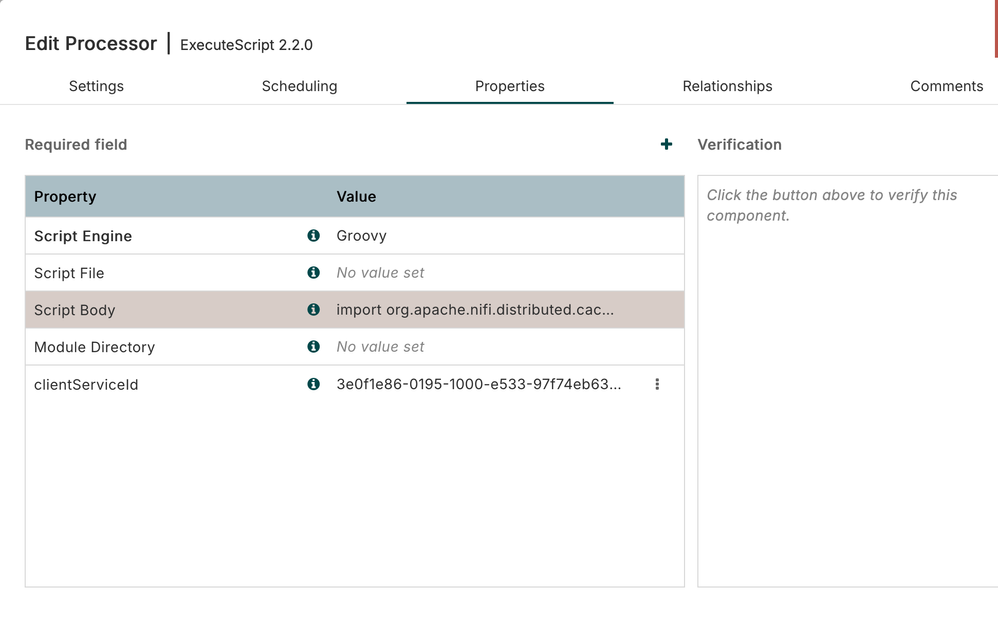Switch to the Settings tab
The width and height of the screenshot is (998, 618).
96,86
